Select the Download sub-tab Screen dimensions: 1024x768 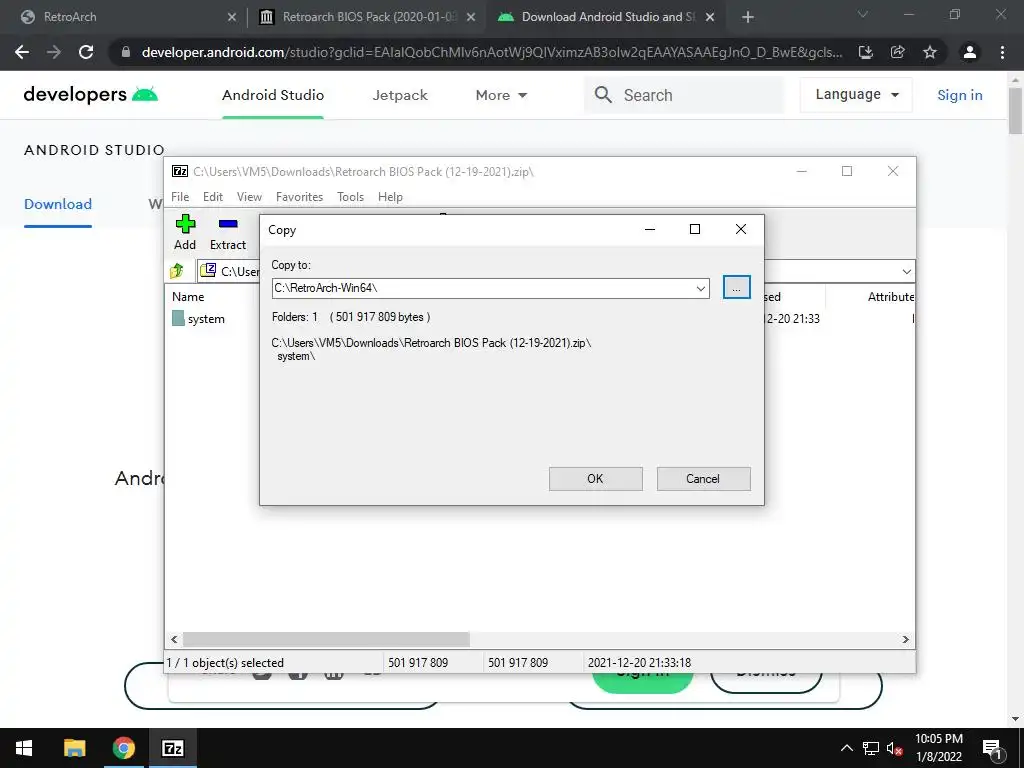click(x=58, y=204)
